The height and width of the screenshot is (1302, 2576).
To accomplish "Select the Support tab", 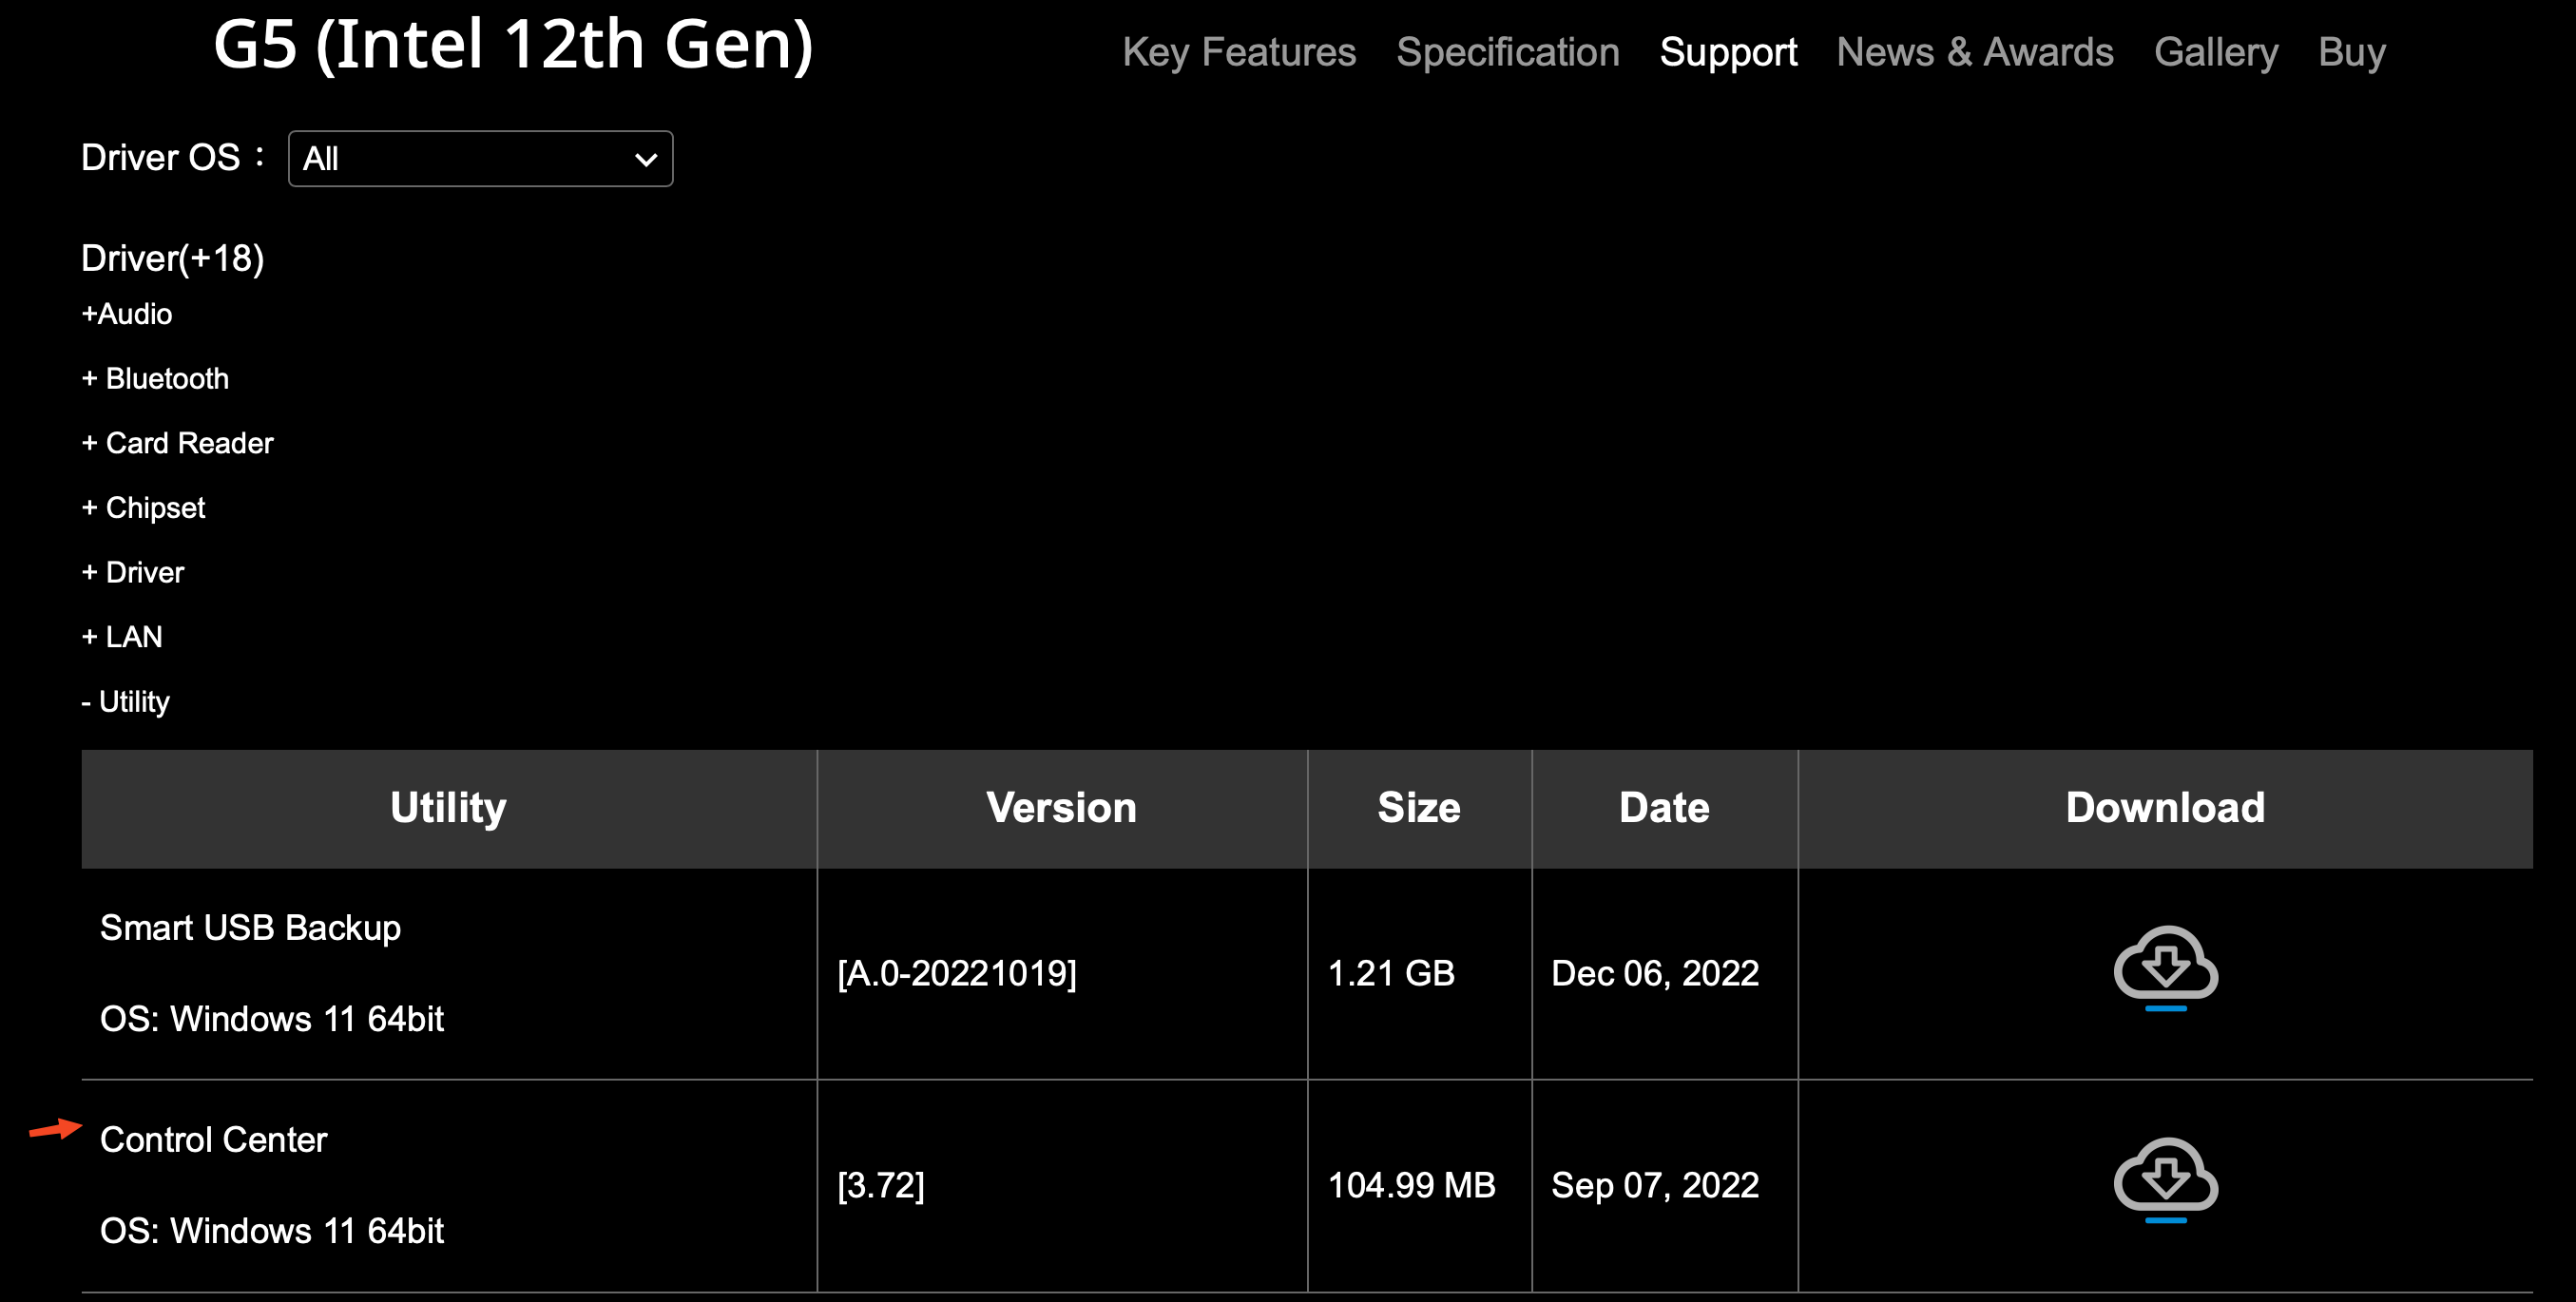I will click(1728, 52).
